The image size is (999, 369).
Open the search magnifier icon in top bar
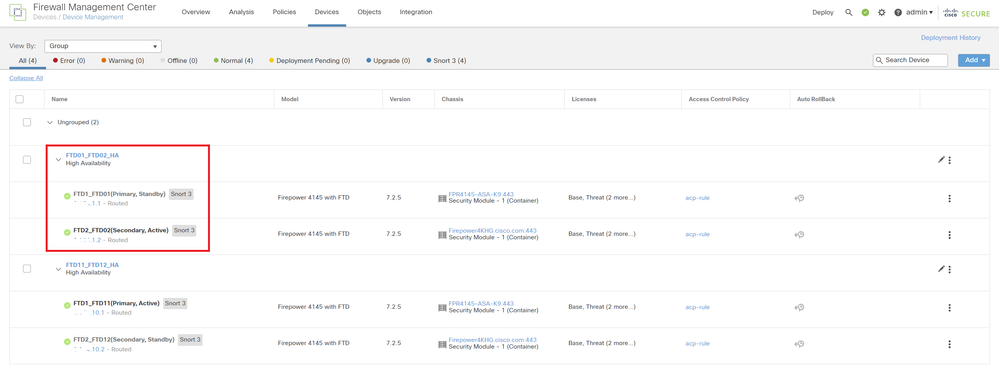tap(849, 12)
